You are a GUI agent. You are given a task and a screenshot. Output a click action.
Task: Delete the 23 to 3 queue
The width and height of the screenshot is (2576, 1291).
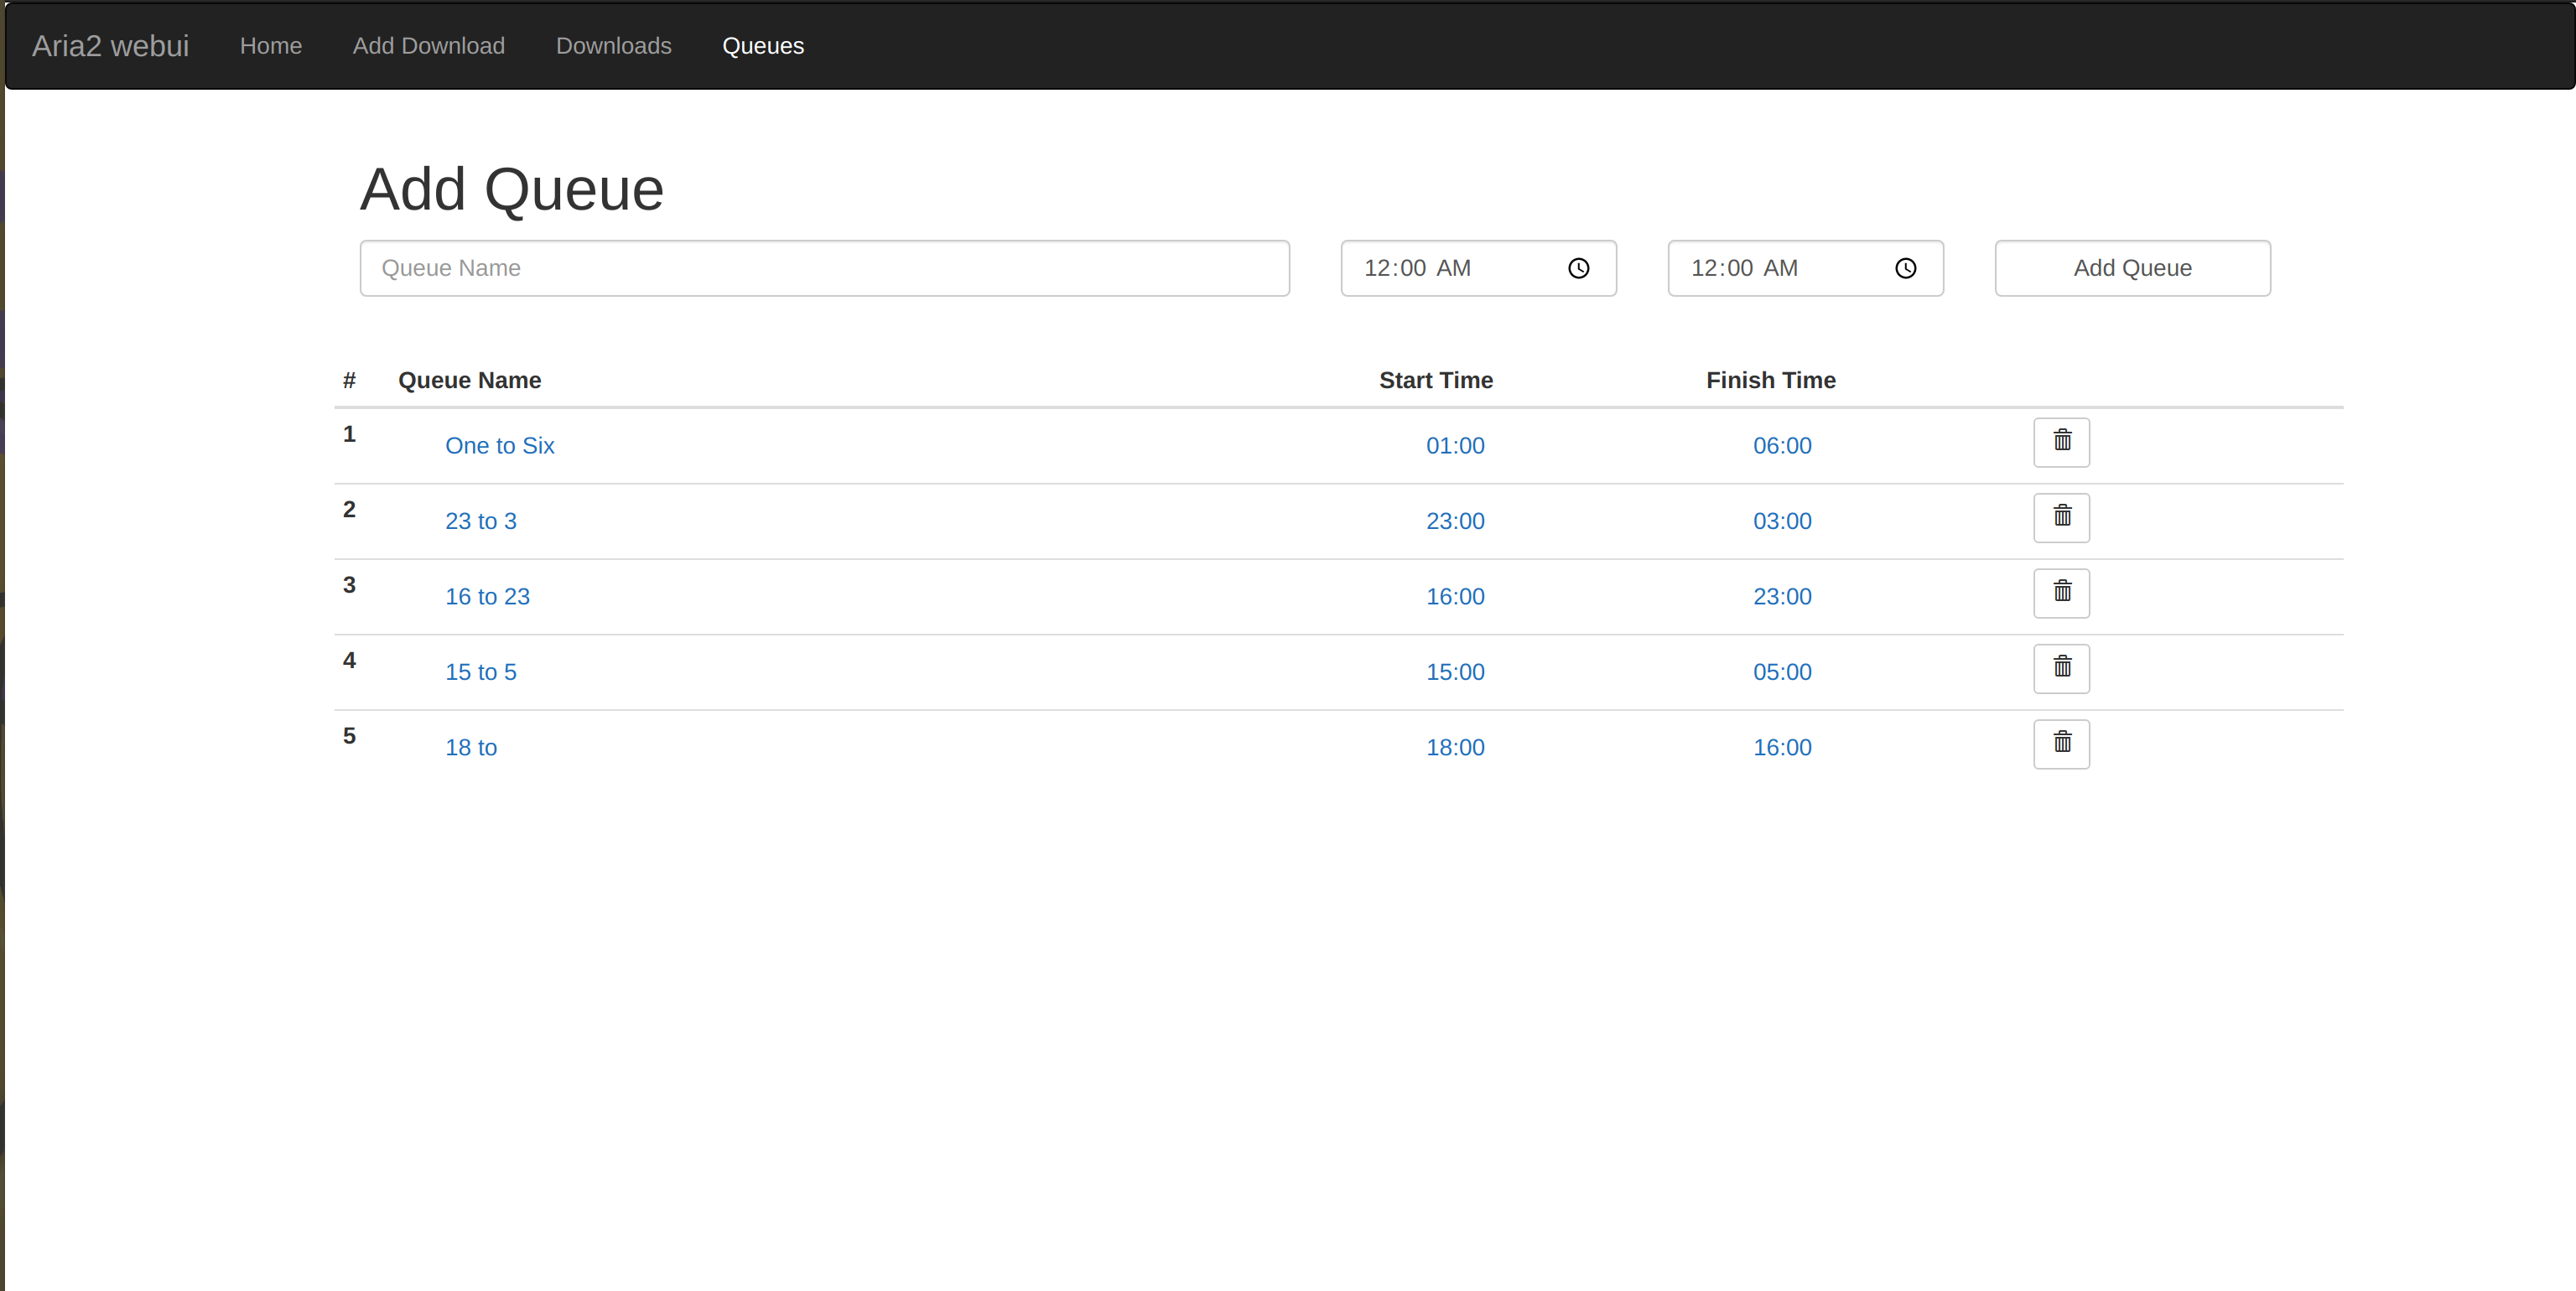tap(2061, 517)
